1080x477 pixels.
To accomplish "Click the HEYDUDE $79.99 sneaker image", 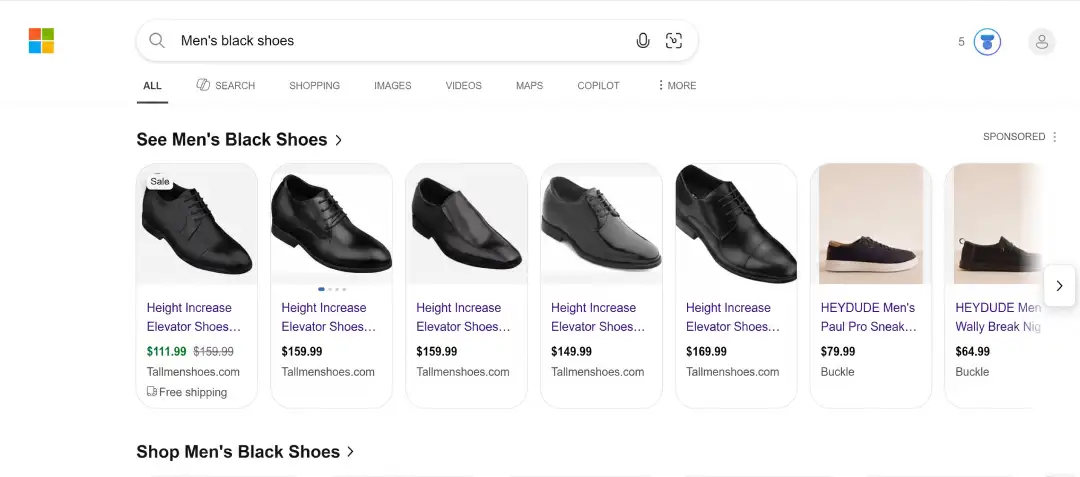I will [x=871, y=224].
